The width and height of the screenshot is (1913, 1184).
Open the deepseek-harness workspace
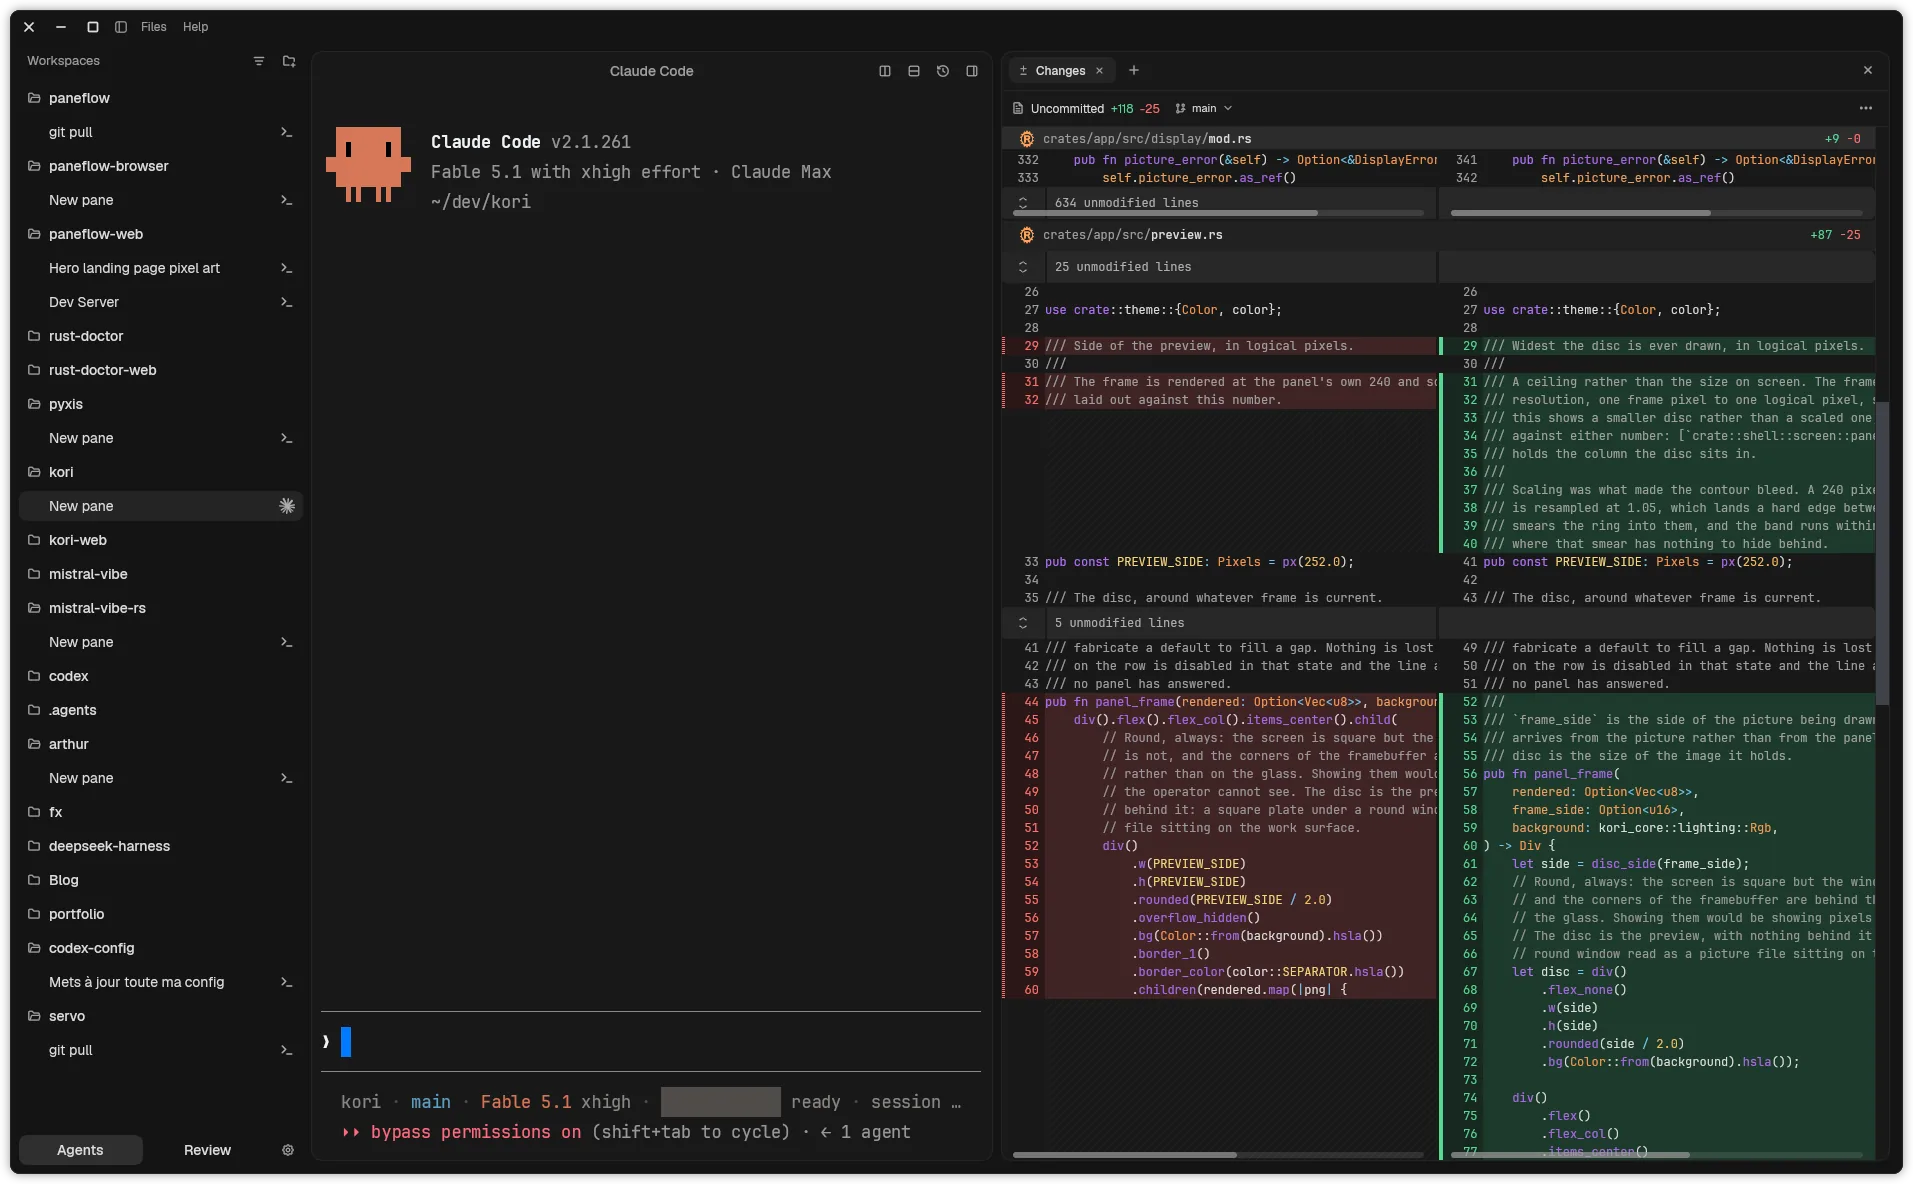161,846
